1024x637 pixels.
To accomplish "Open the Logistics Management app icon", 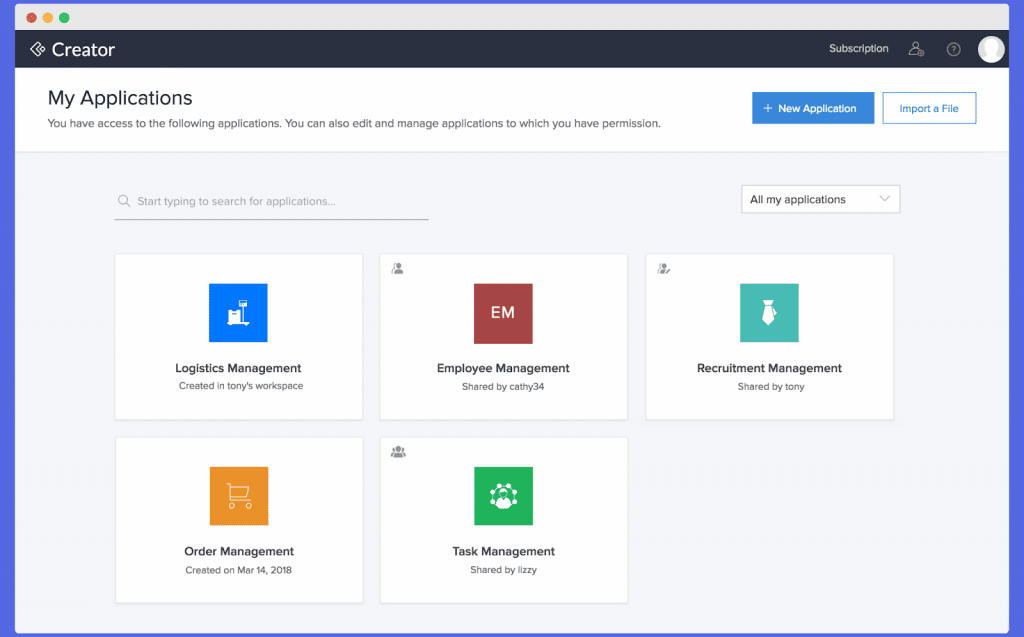I will (238, 312).
